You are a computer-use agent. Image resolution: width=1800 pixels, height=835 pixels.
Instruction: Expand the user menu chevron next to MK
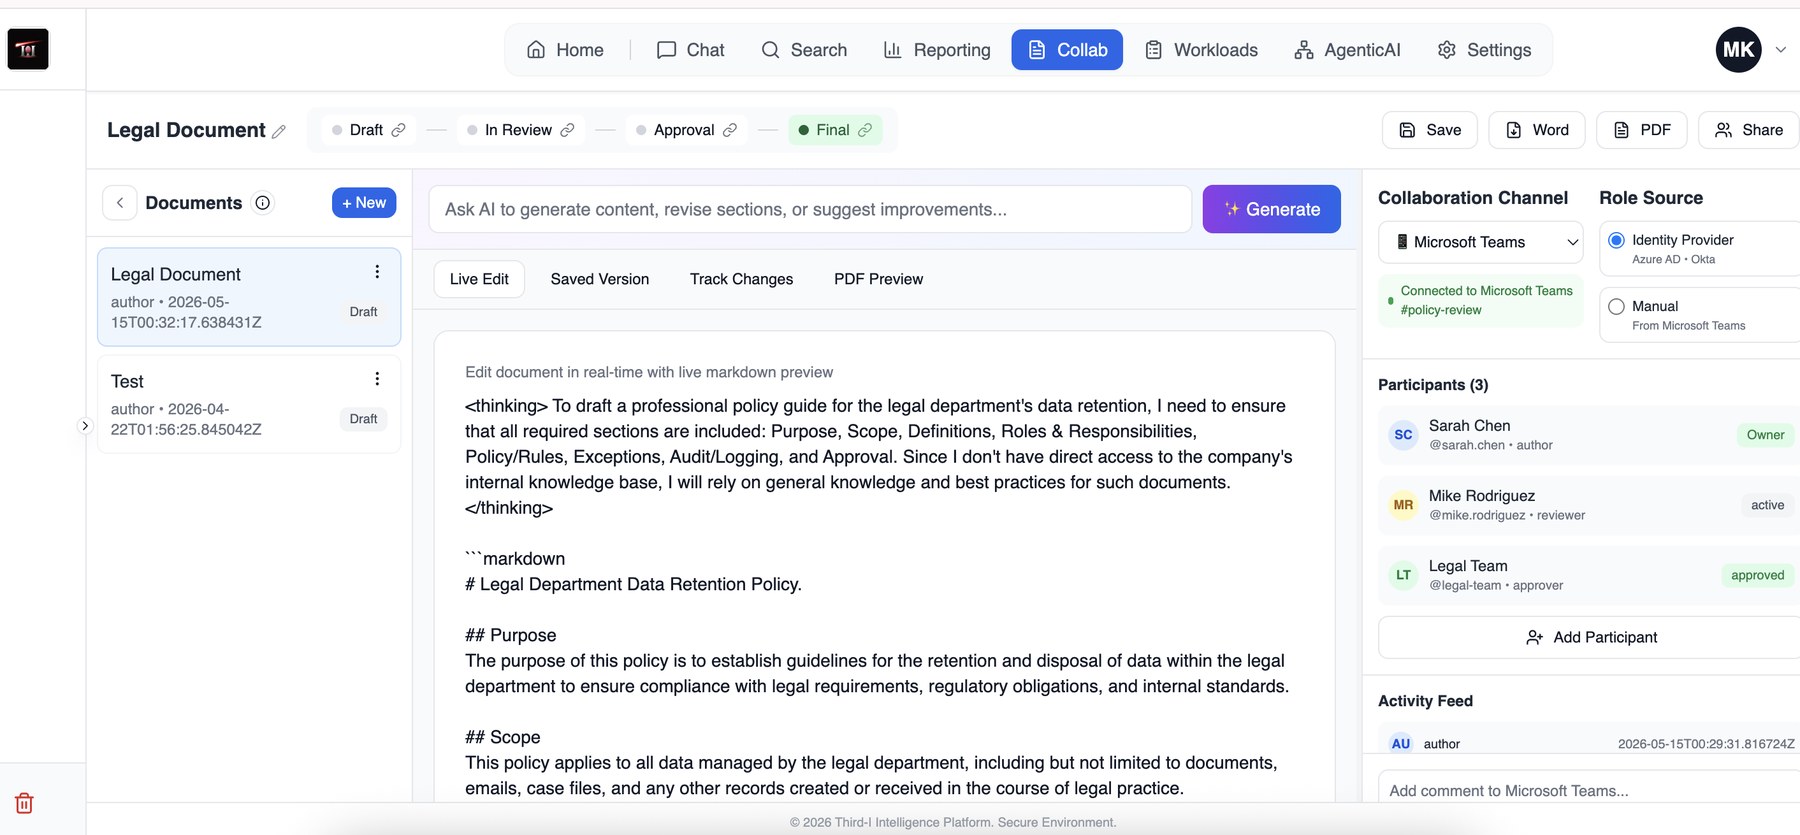[1780, 50]
